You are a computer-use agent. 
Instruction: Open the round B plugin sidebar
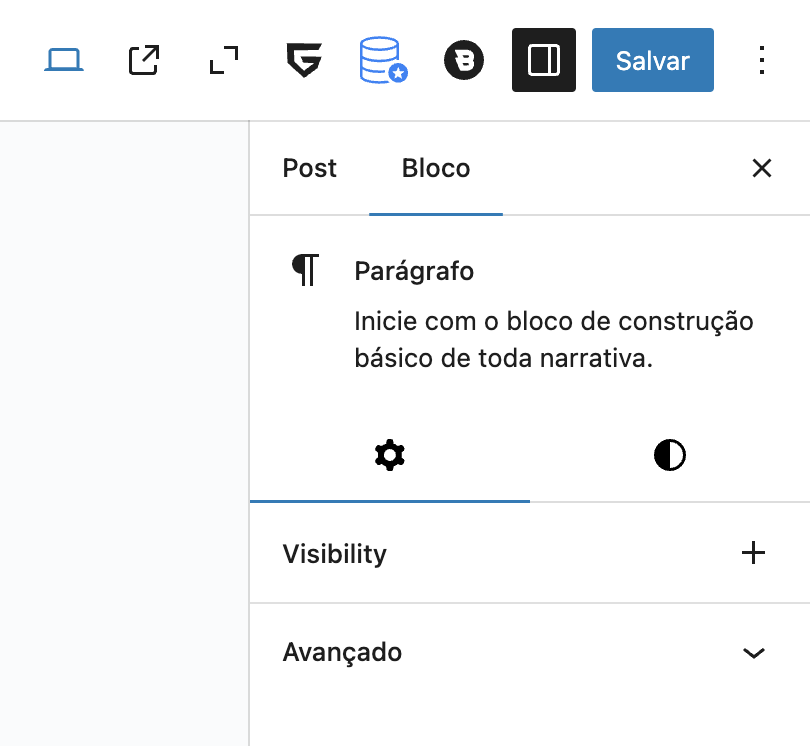click(464, 60)
